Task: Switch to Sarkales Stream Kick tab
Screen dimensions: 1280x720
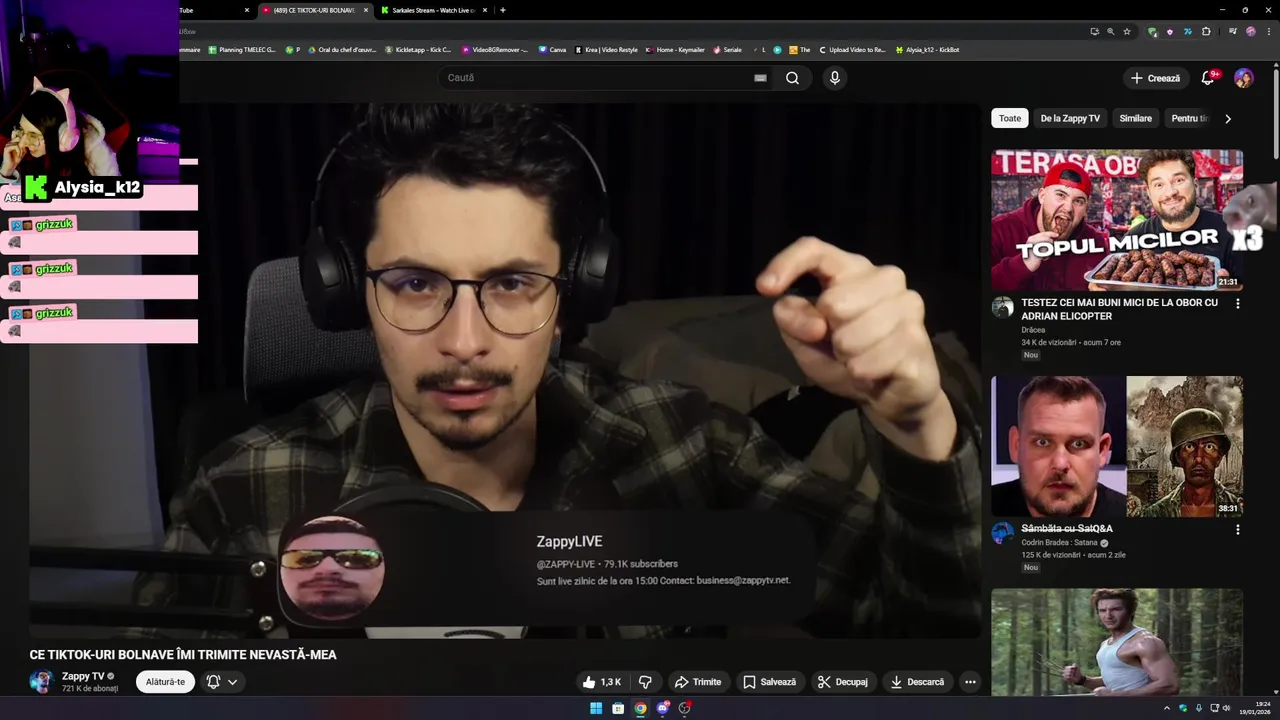Action: [x=432, y=10]
